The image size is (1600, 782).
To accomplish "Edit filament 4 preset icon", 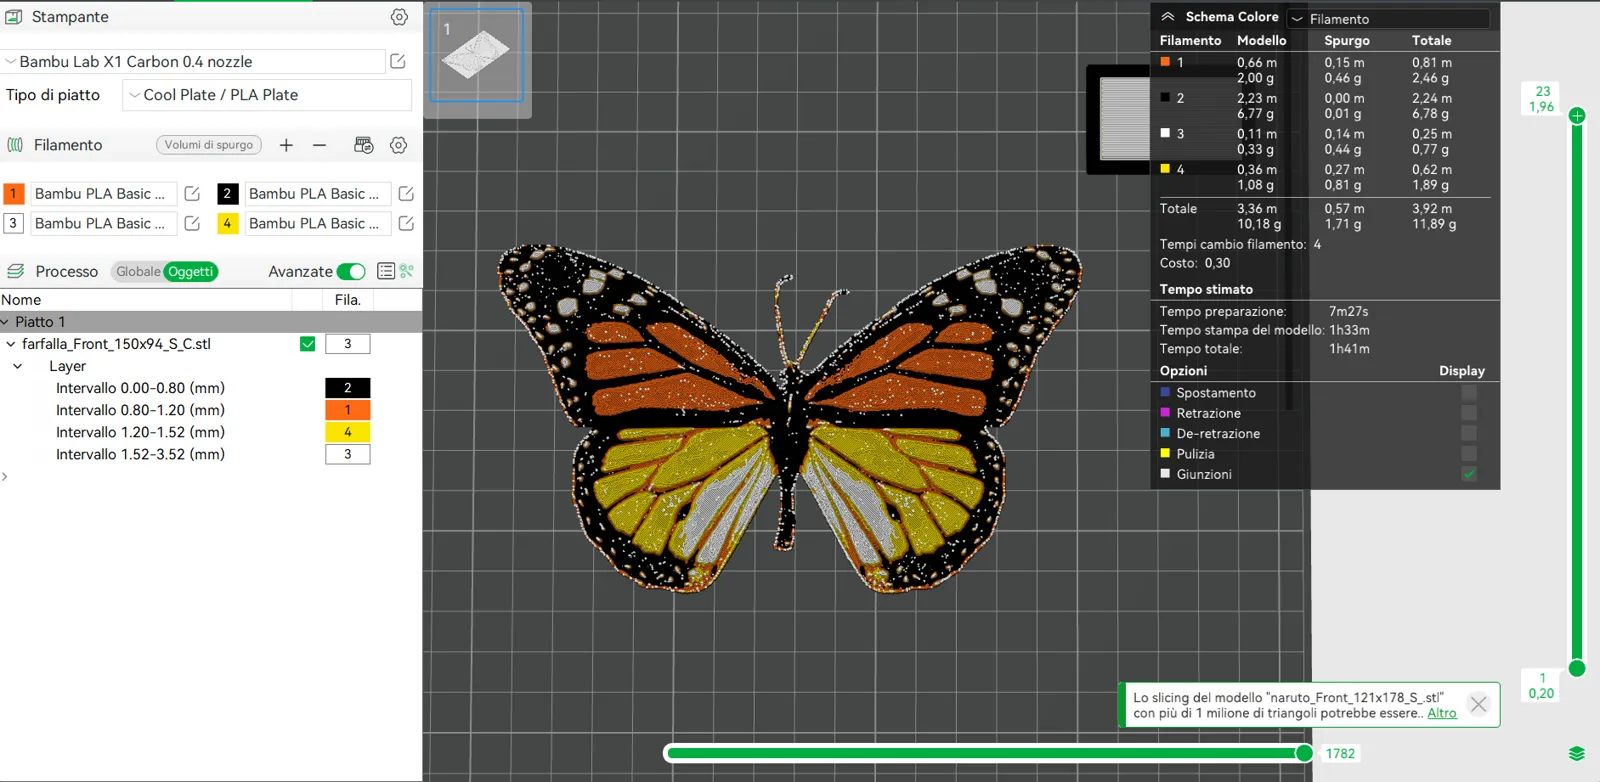I will pyautogui.click(x=406, y=223).
